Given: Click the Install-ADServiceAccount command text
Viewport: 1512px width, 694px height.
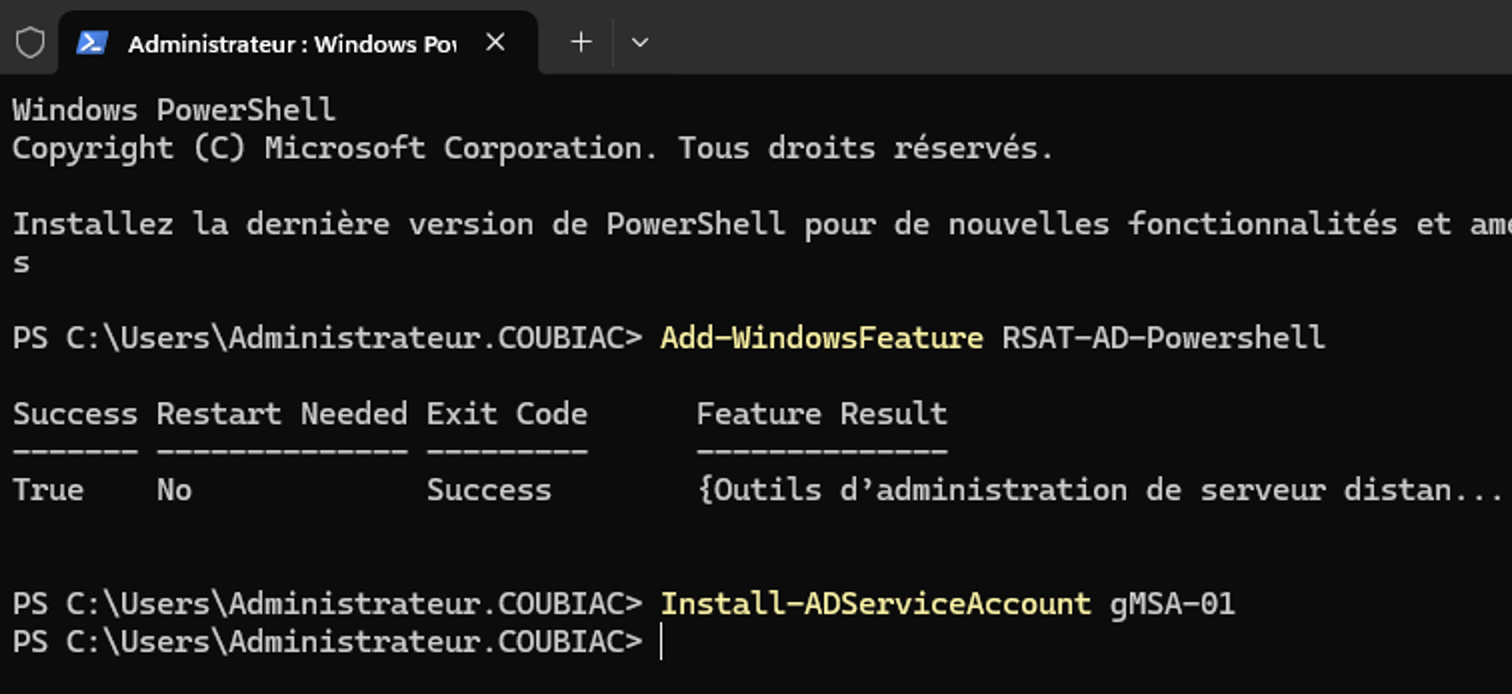Looking at the screenshot, I should click(875, 604).
